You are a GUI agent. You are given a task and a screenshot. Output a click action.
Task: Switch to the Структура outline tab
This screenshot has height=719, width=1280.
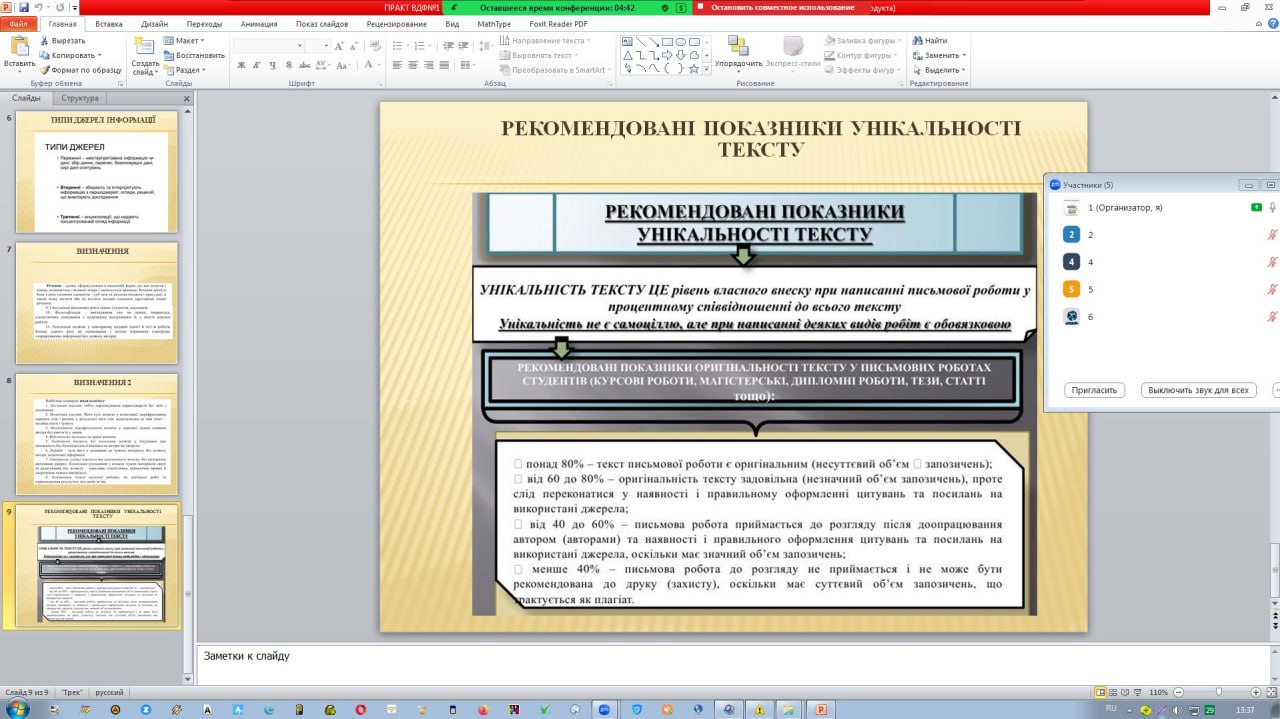point(79,98)
